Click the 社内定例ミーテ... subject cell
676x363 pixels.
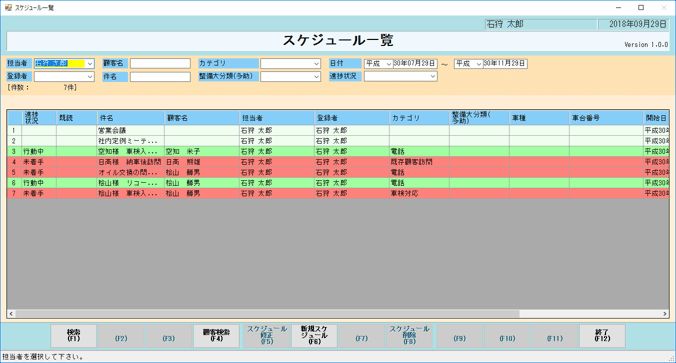coord(130,141)
